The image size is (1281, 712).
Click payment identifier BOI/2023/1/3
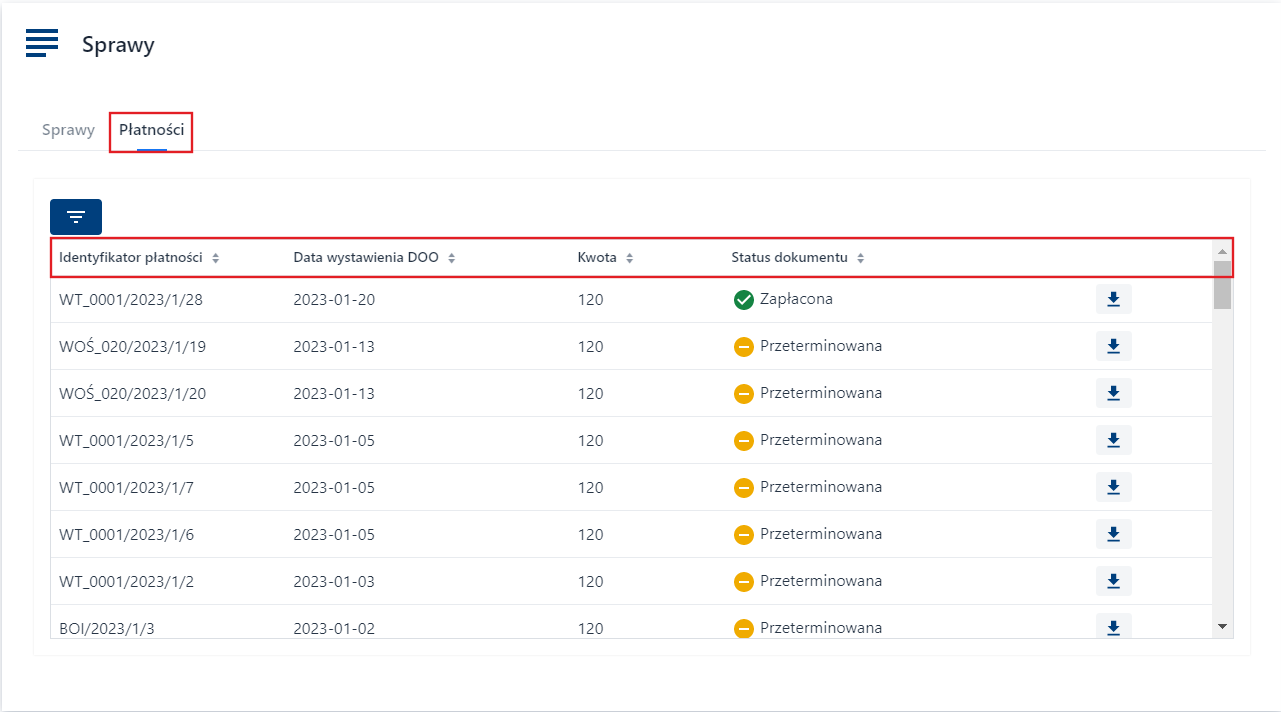[109, 629]
